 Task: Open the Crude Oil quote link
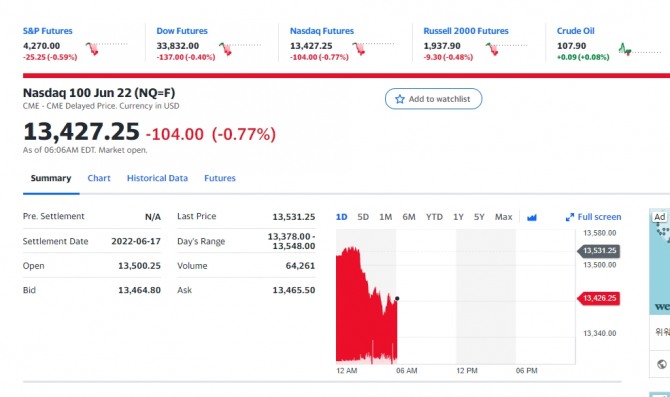[575, 31]
